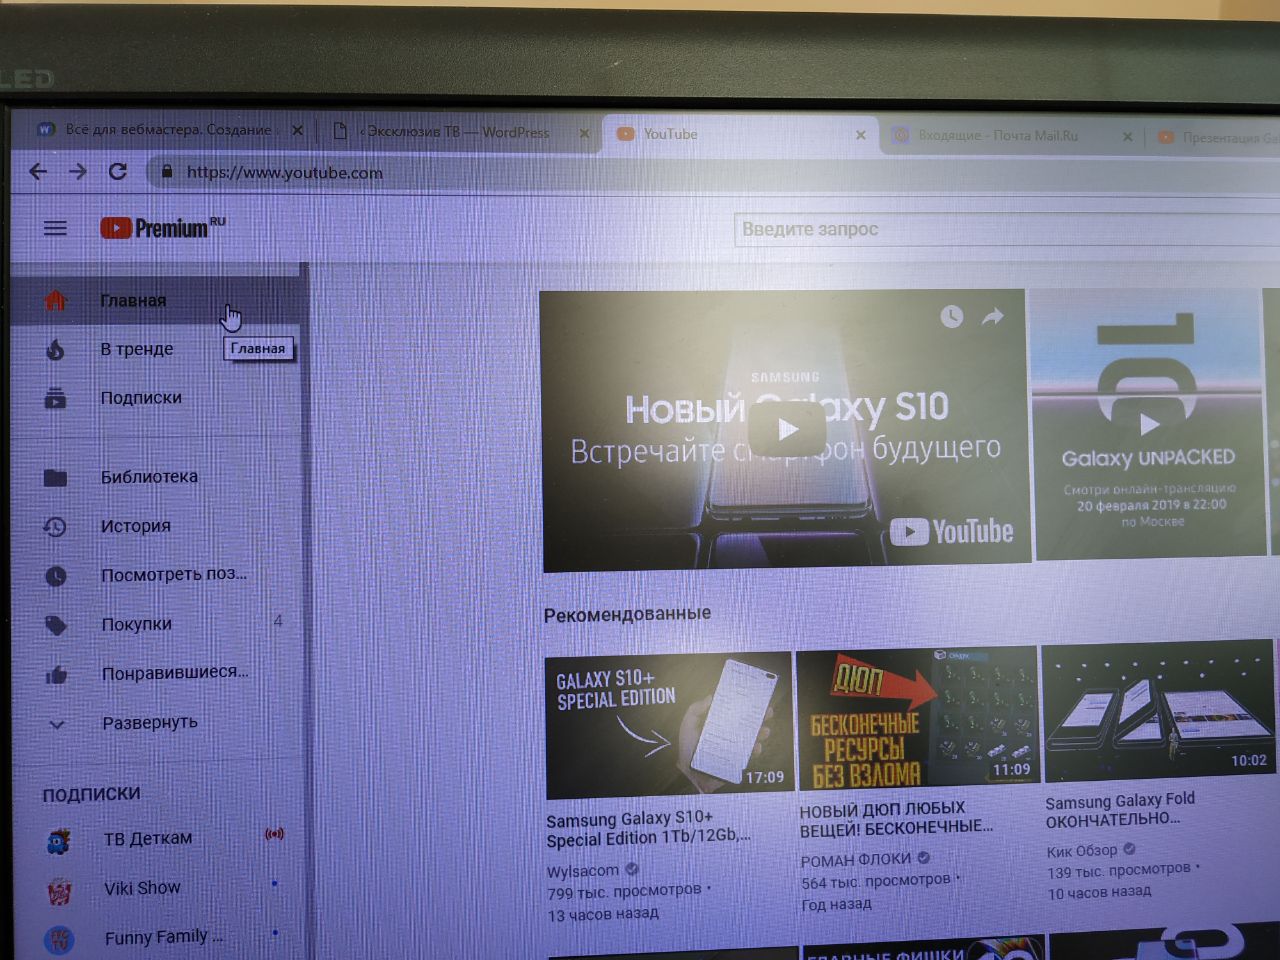Open title Samsung Galaxy Fold ОКОНЧАТЕЛЬНО
Screen dimensions: 1280x960
click(x=1120, y=809)
